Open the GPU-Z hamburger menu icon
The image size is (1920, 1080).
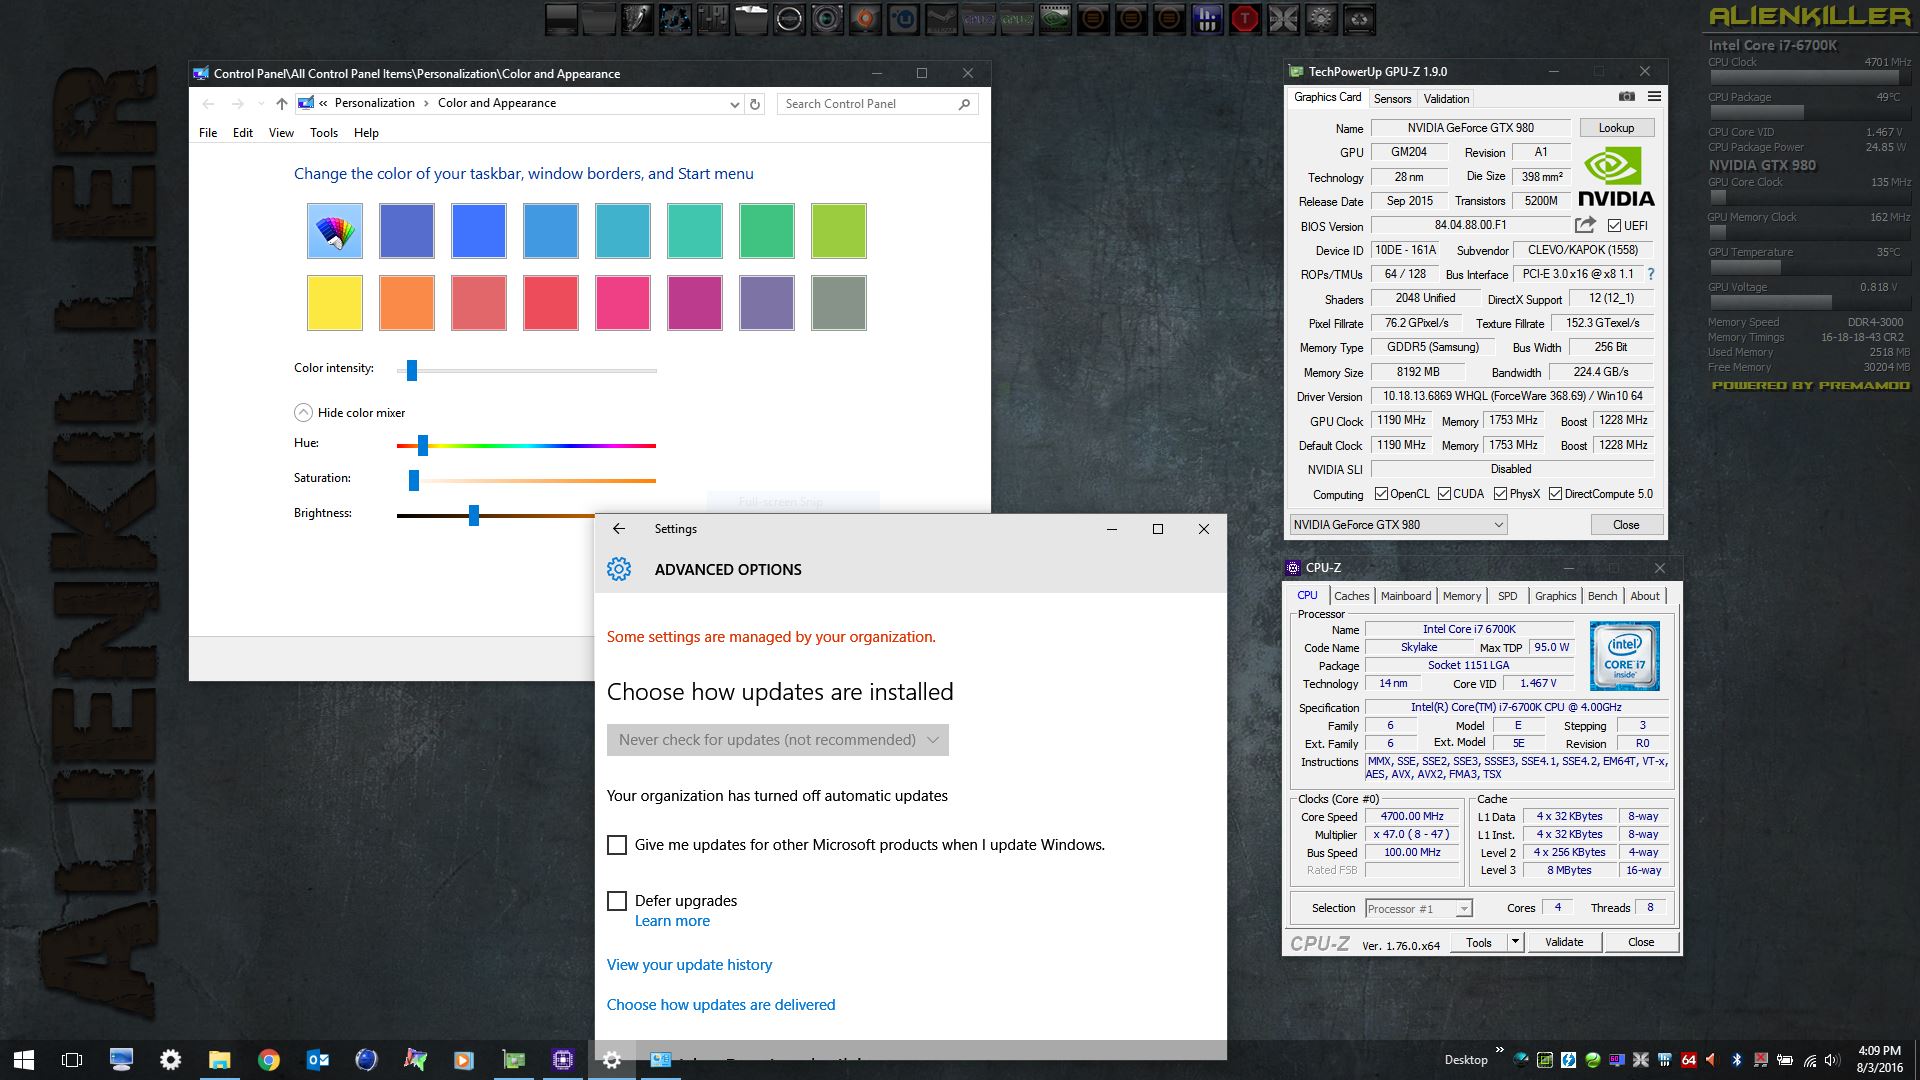coord(1654,97)
